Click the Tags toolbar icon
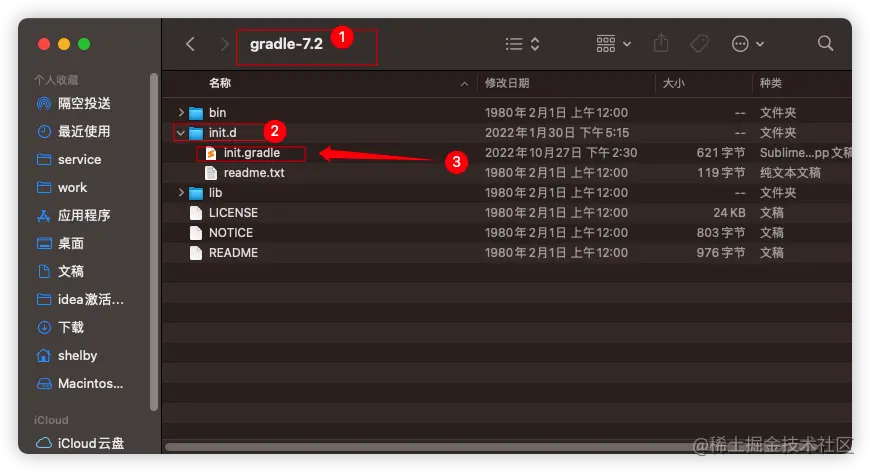The image size is (870, 472). (x=699, y=44)
